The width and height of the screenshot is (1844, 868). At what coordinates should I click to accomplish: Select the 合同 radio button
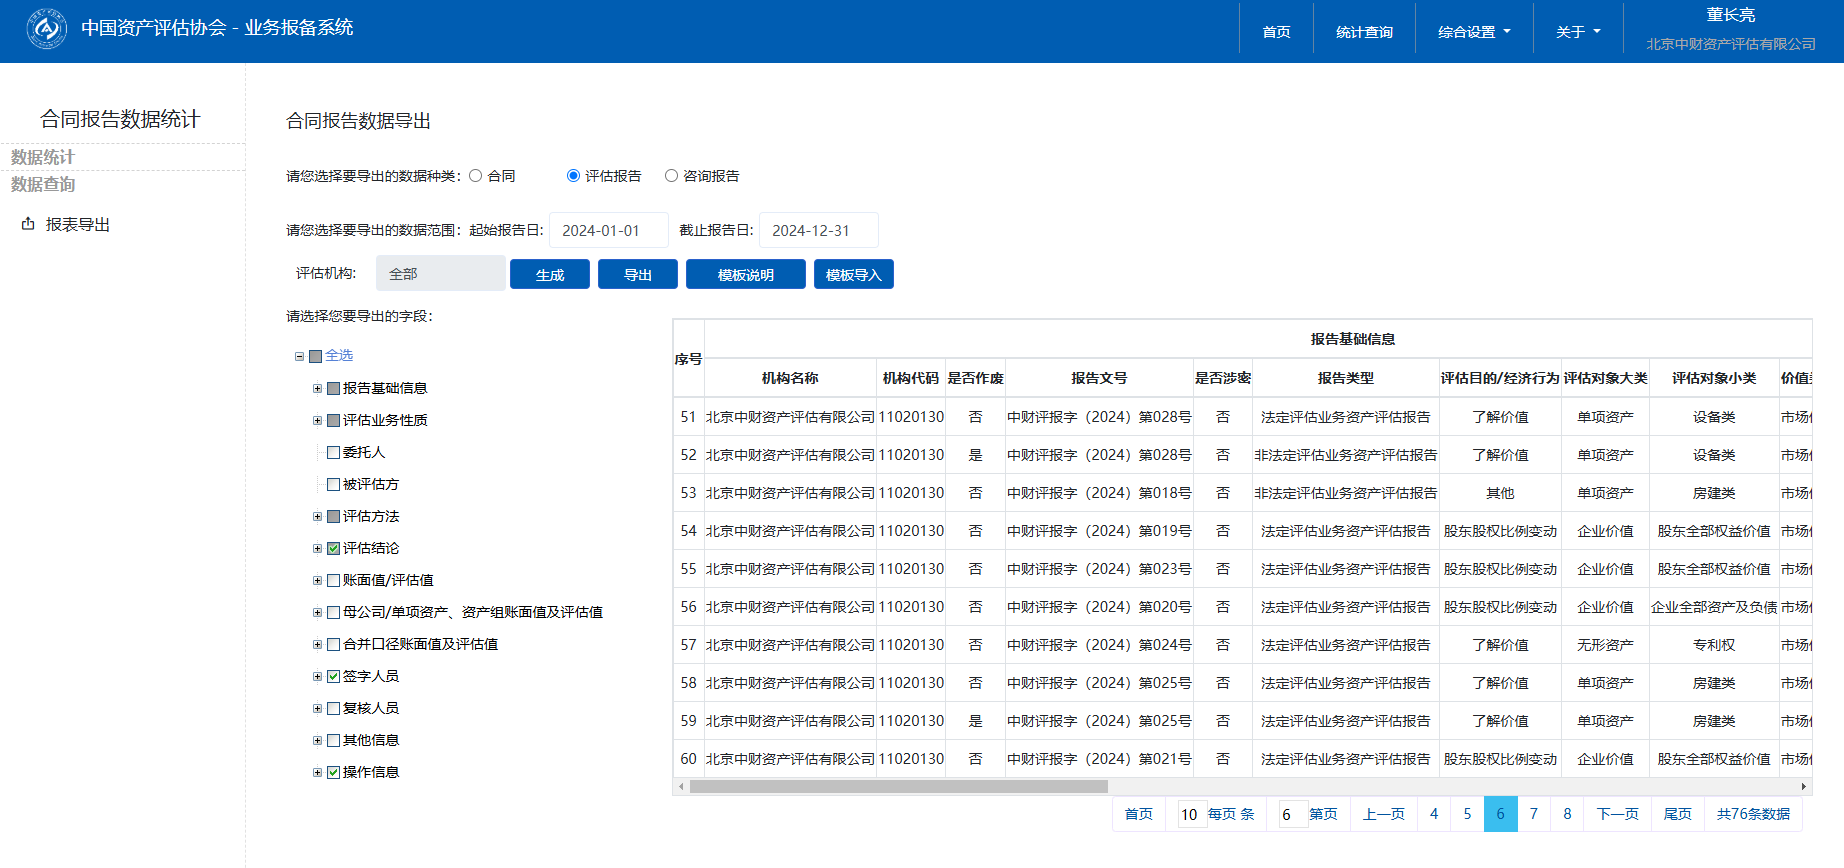point(476,176)
